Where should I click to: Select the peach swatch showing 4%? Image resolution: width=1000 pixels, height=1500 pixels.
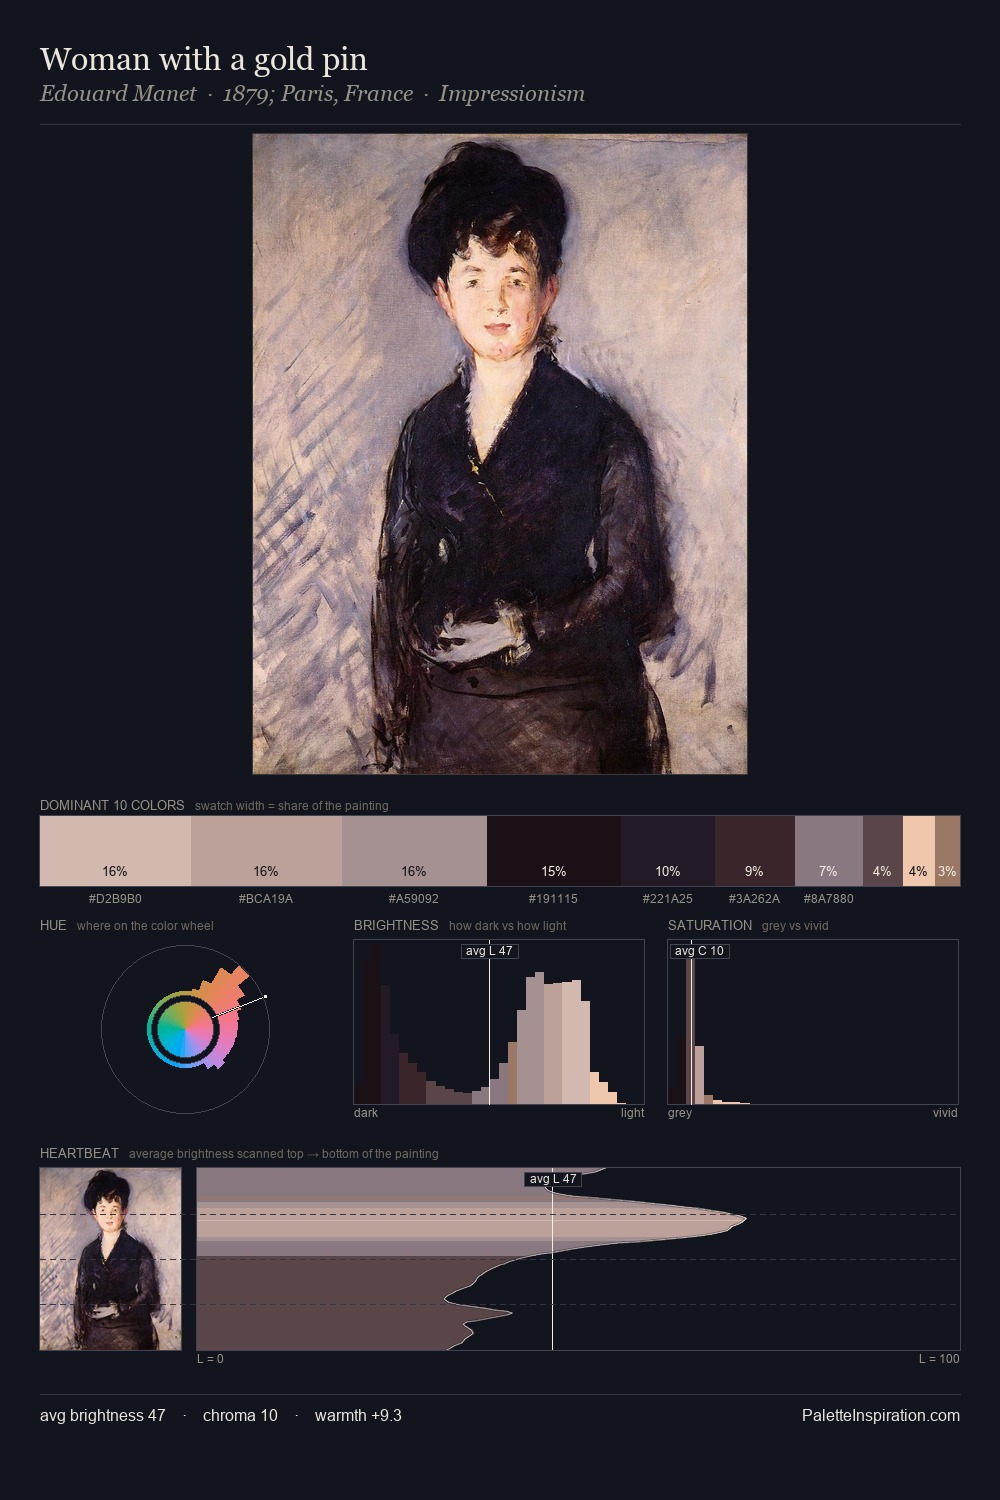pos(919,851)
